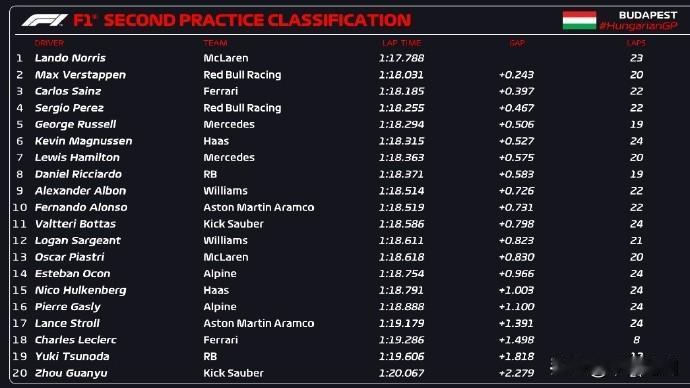Click Charles Leclerc's lap count 8
Viewport: 690px width, 388px height.
coord(637,340)
